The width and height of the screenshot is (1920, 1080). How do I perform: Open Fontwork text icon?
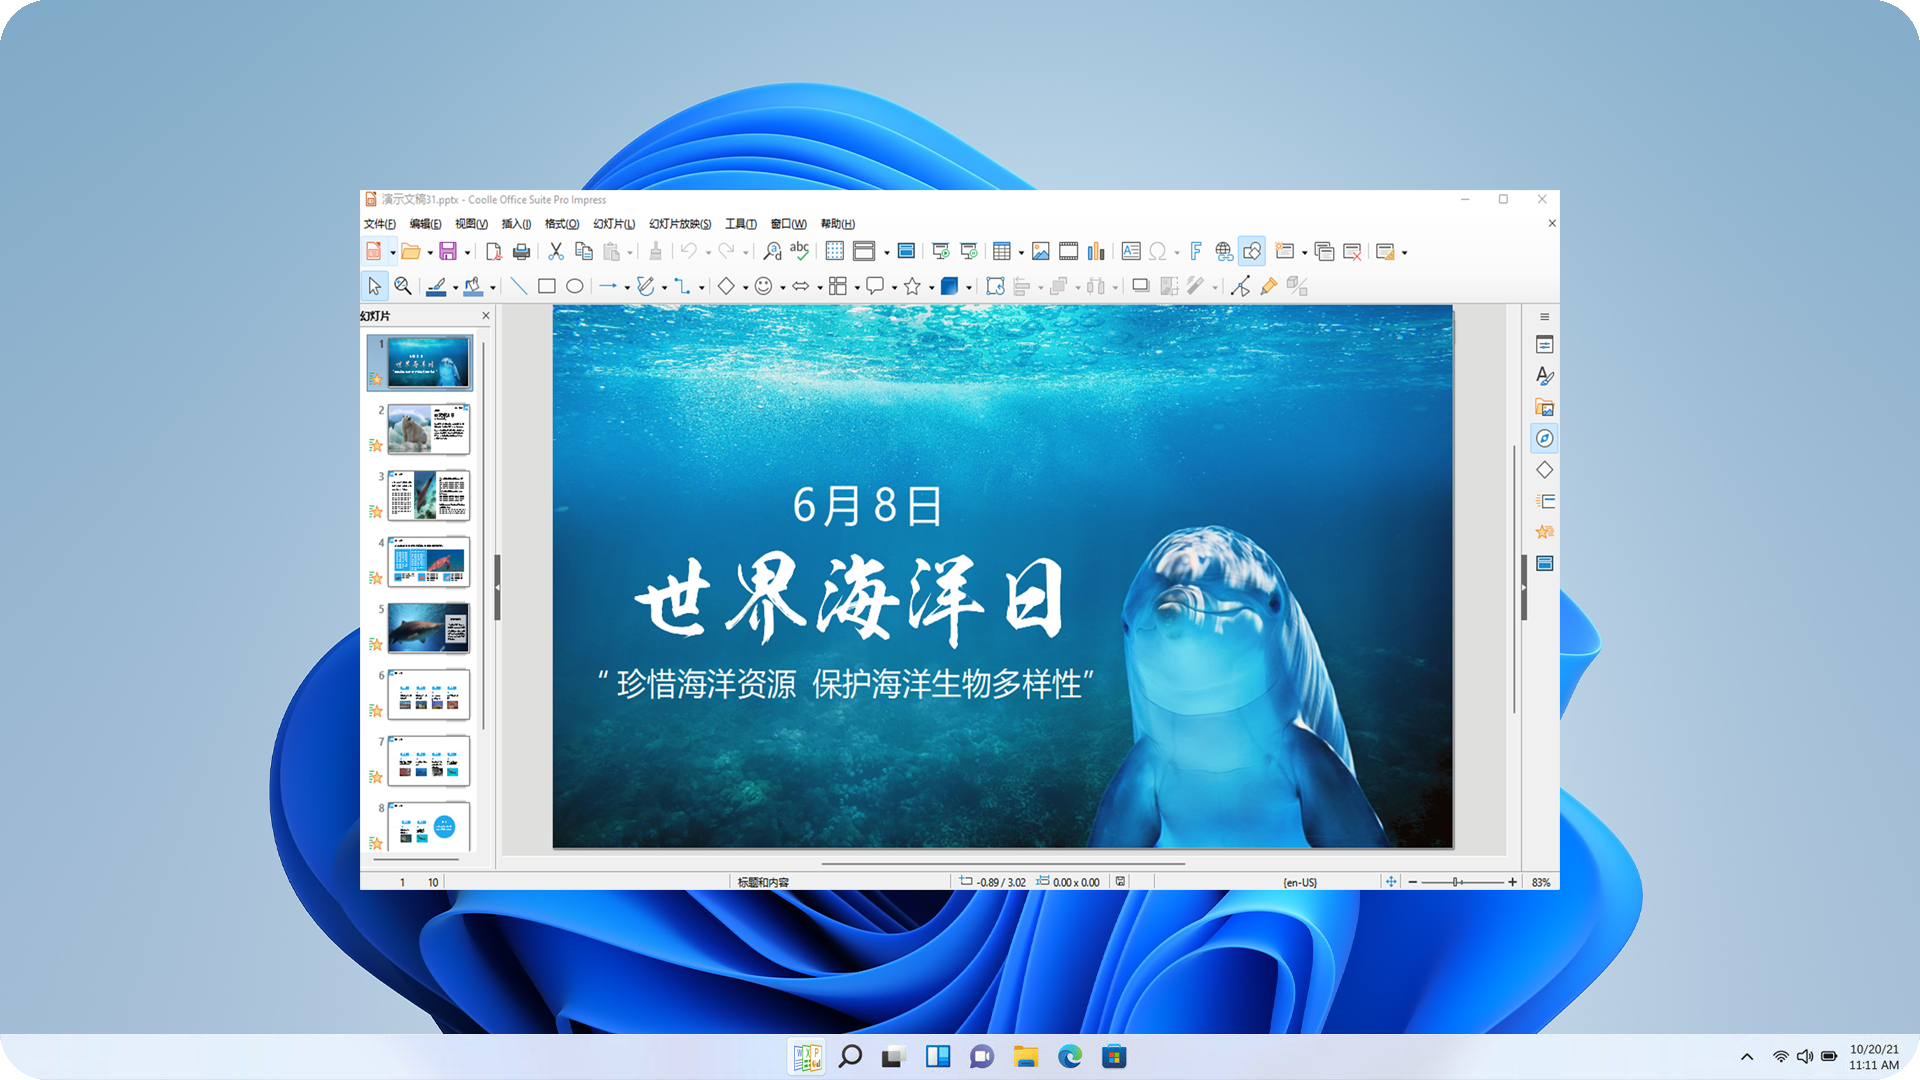coord(1196,251)
